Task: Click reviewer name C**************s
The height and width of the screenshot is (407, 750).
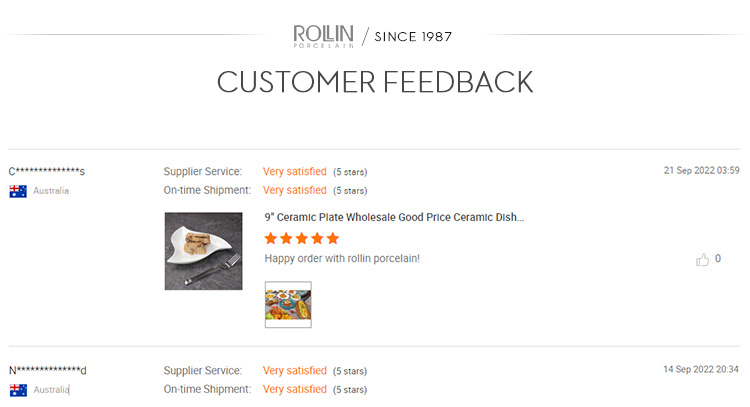Action: click(x=47, y=171)
